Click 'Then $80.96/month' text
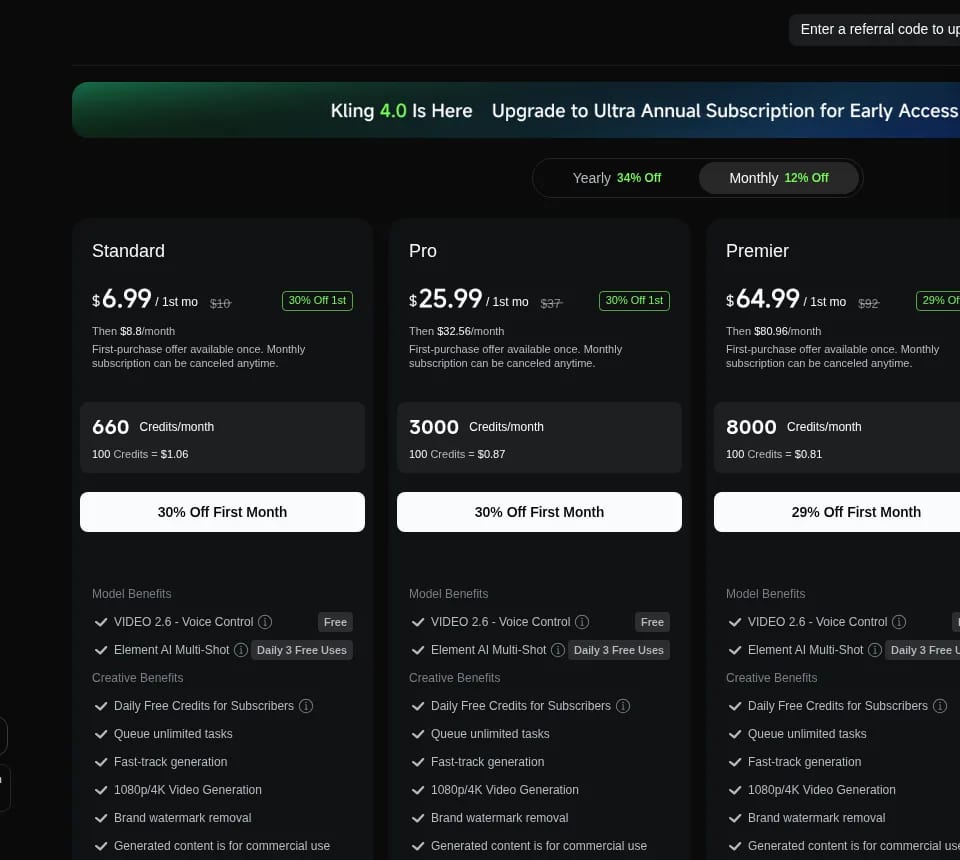The width and height of the screenshot is (960, 860). click(773, 331)
